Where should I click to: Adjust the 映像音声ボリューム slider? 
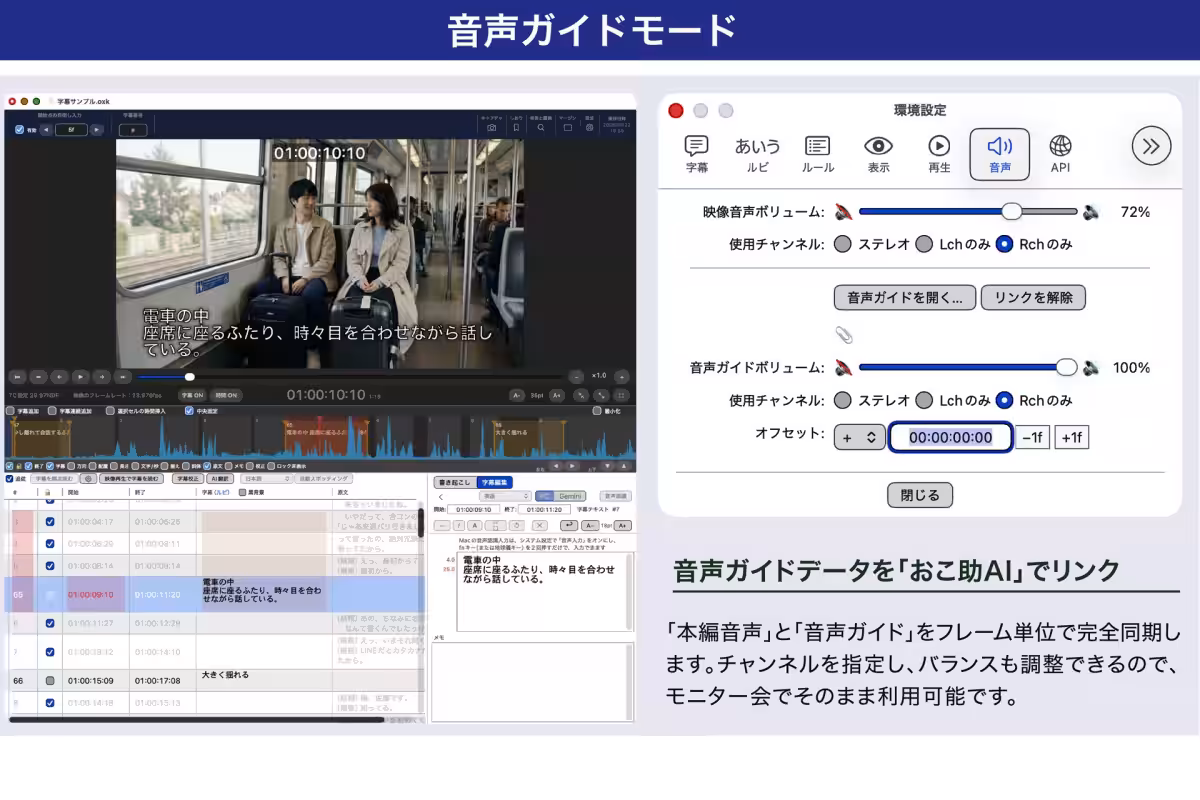coord(968,211)
